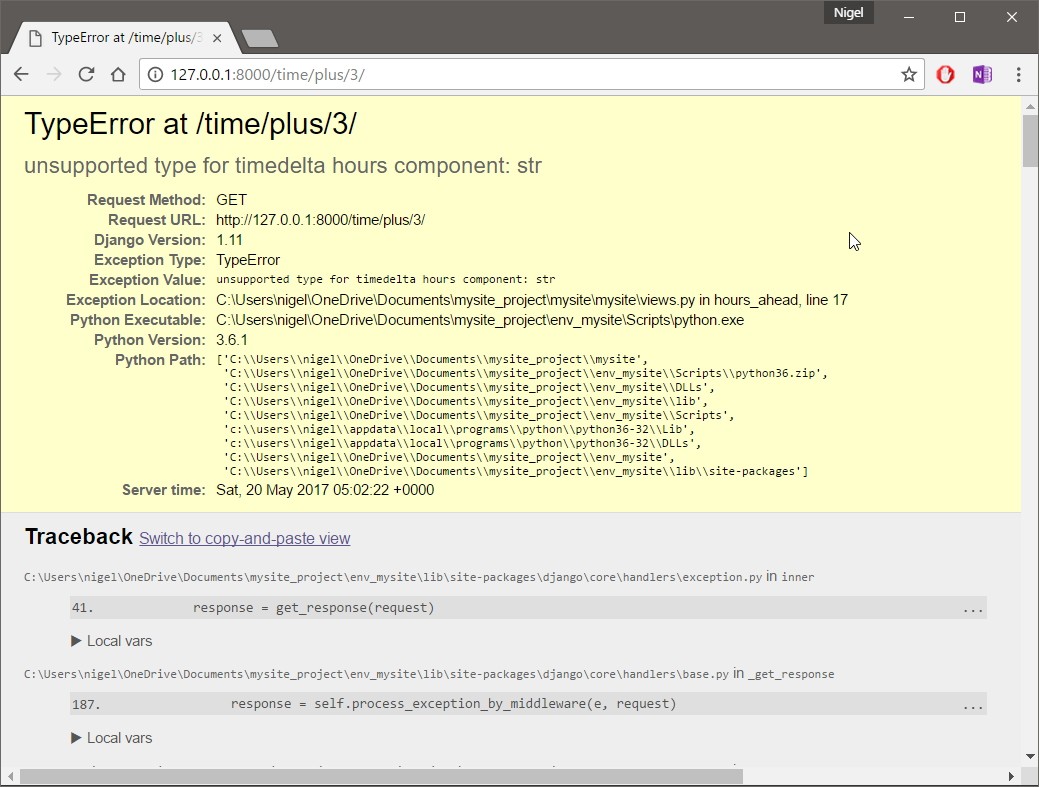View site information icon in address bar
Image resolution: width=1039 pixels, height=787 pixels.
pos(155,75)
